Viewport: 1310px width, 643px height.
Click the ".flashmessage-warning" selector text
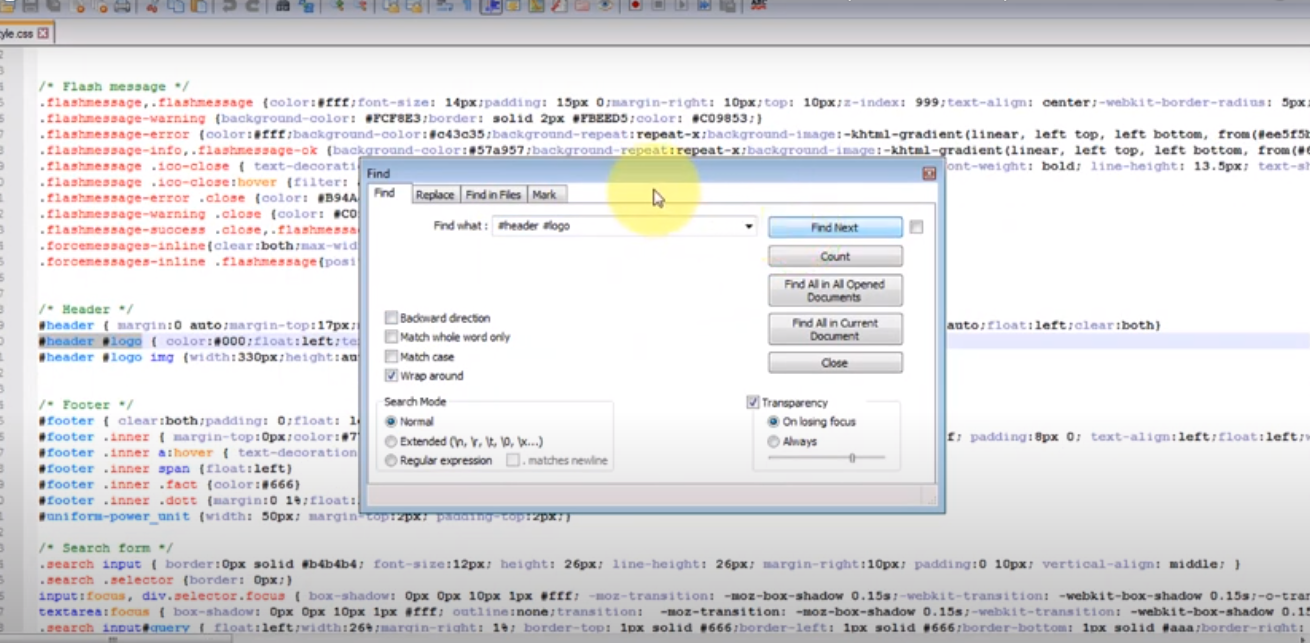[x=122, y=119]
